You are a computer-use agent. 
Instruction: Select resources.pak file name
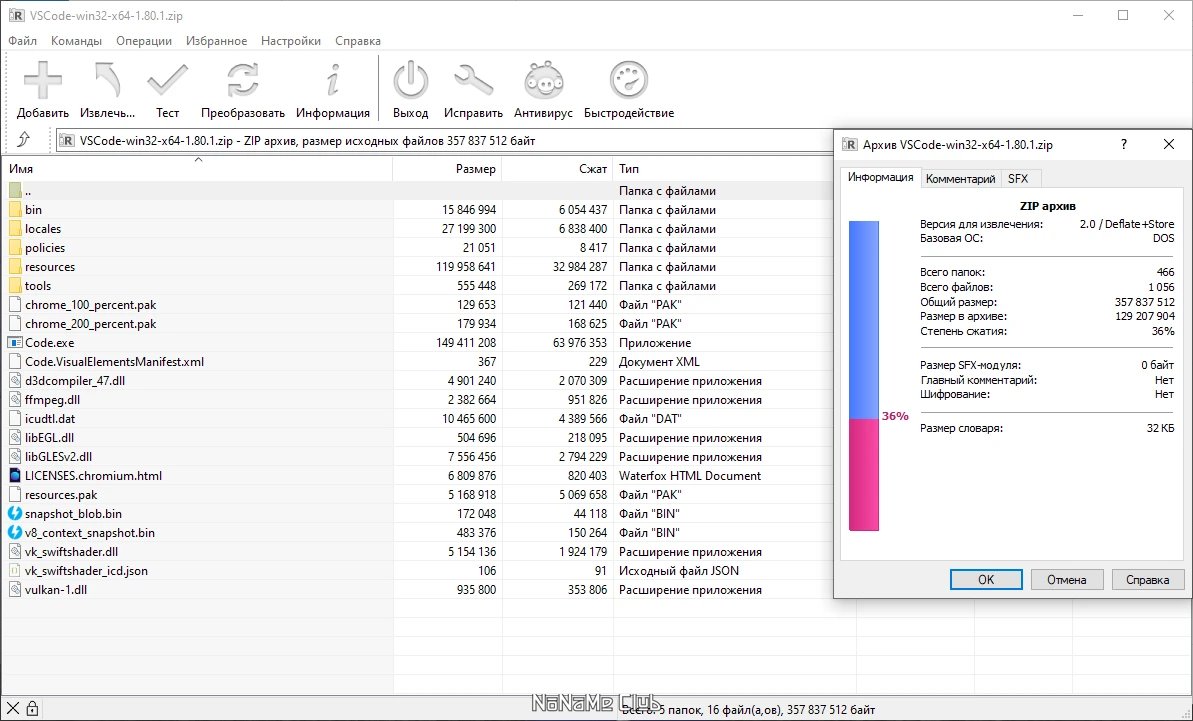(x=61, y=494)
